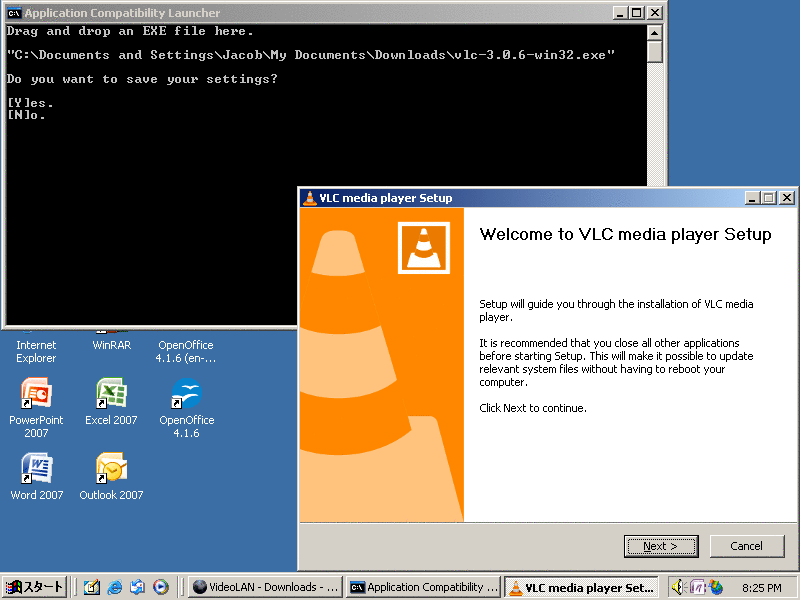The width and height of the screenshot is (800, 600).
Task: Launch Windows Media Player from Quick Launch
Action: (x=161, y=588)
